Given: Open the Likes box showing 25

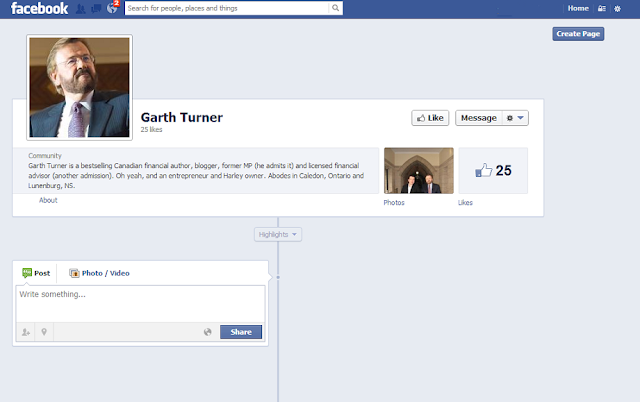Looking at the screenshot, I should tap(493, 171).
